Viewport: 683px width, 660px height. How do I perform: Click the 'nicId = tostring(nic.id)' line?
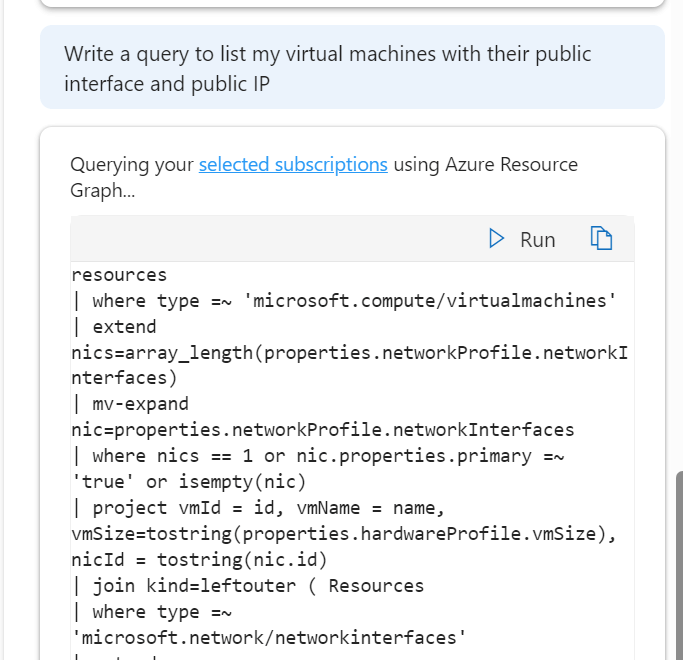[200, 560]
